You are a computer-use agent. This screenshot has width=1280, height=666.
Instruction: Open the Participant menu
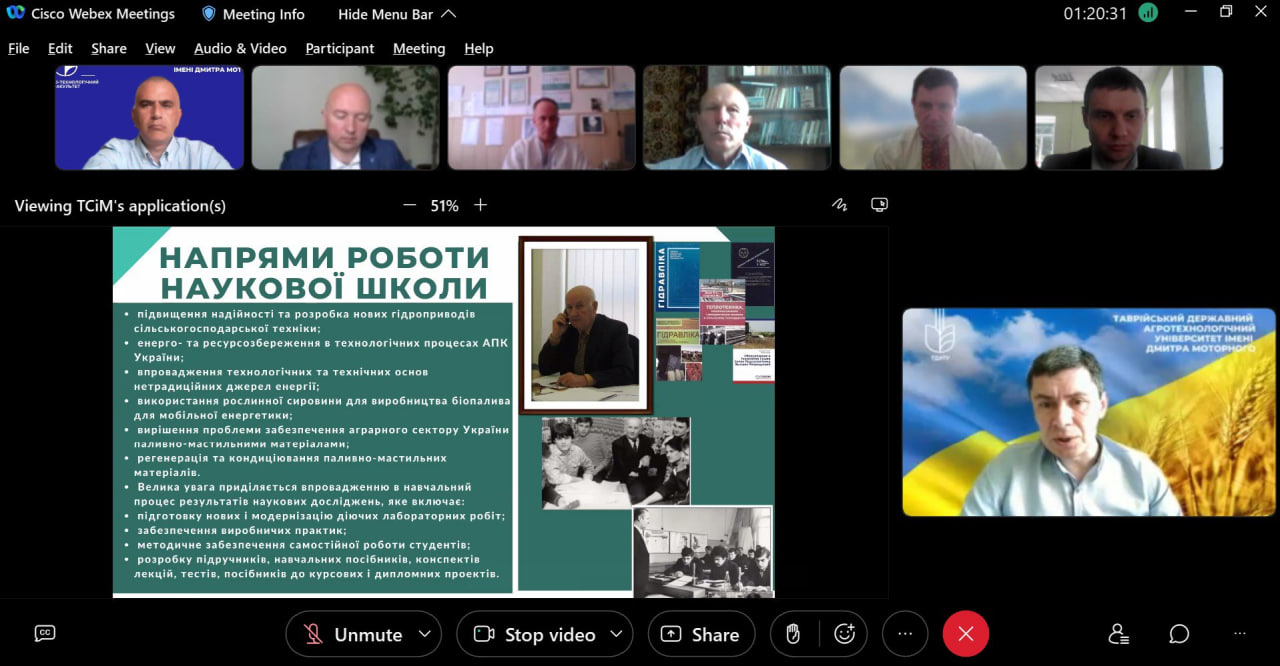pyautogui.click(x=340, y=48)
